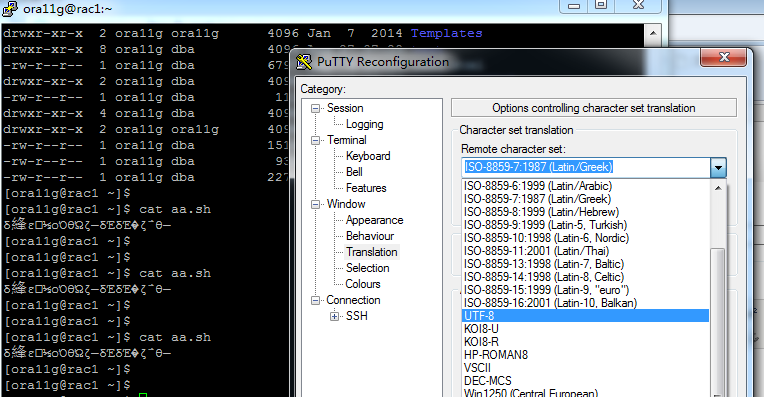Collapse the Window tree node
This screenshot has height=397, width=764.
coord(315,204)
